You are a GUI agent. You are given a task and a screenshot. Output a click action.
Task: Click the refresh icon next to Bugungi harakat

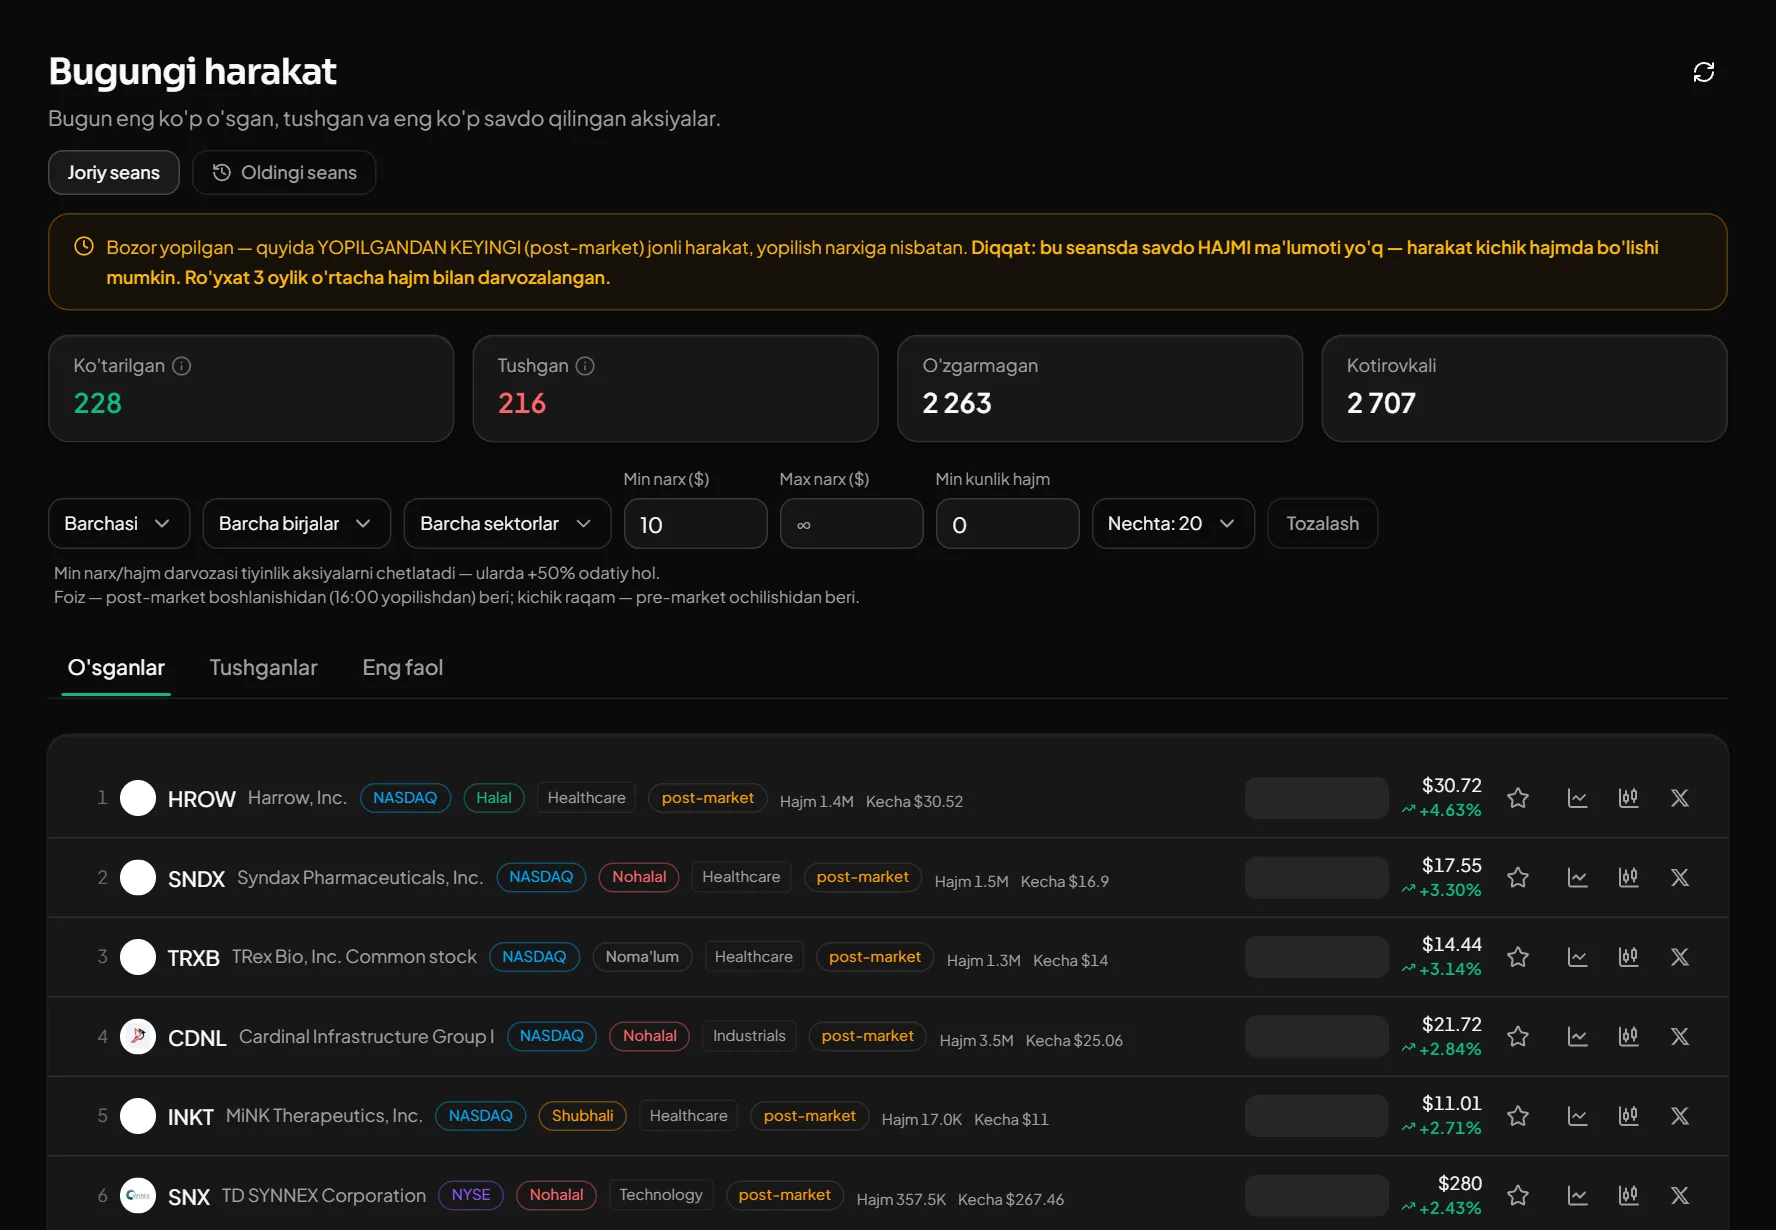pyautogui.click(x=1704, y=72)
